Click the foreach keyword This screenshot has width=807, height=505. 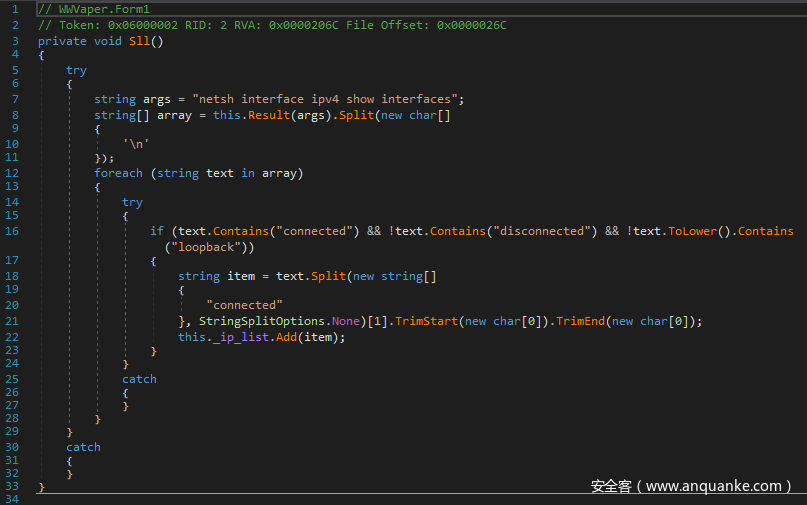119,173
